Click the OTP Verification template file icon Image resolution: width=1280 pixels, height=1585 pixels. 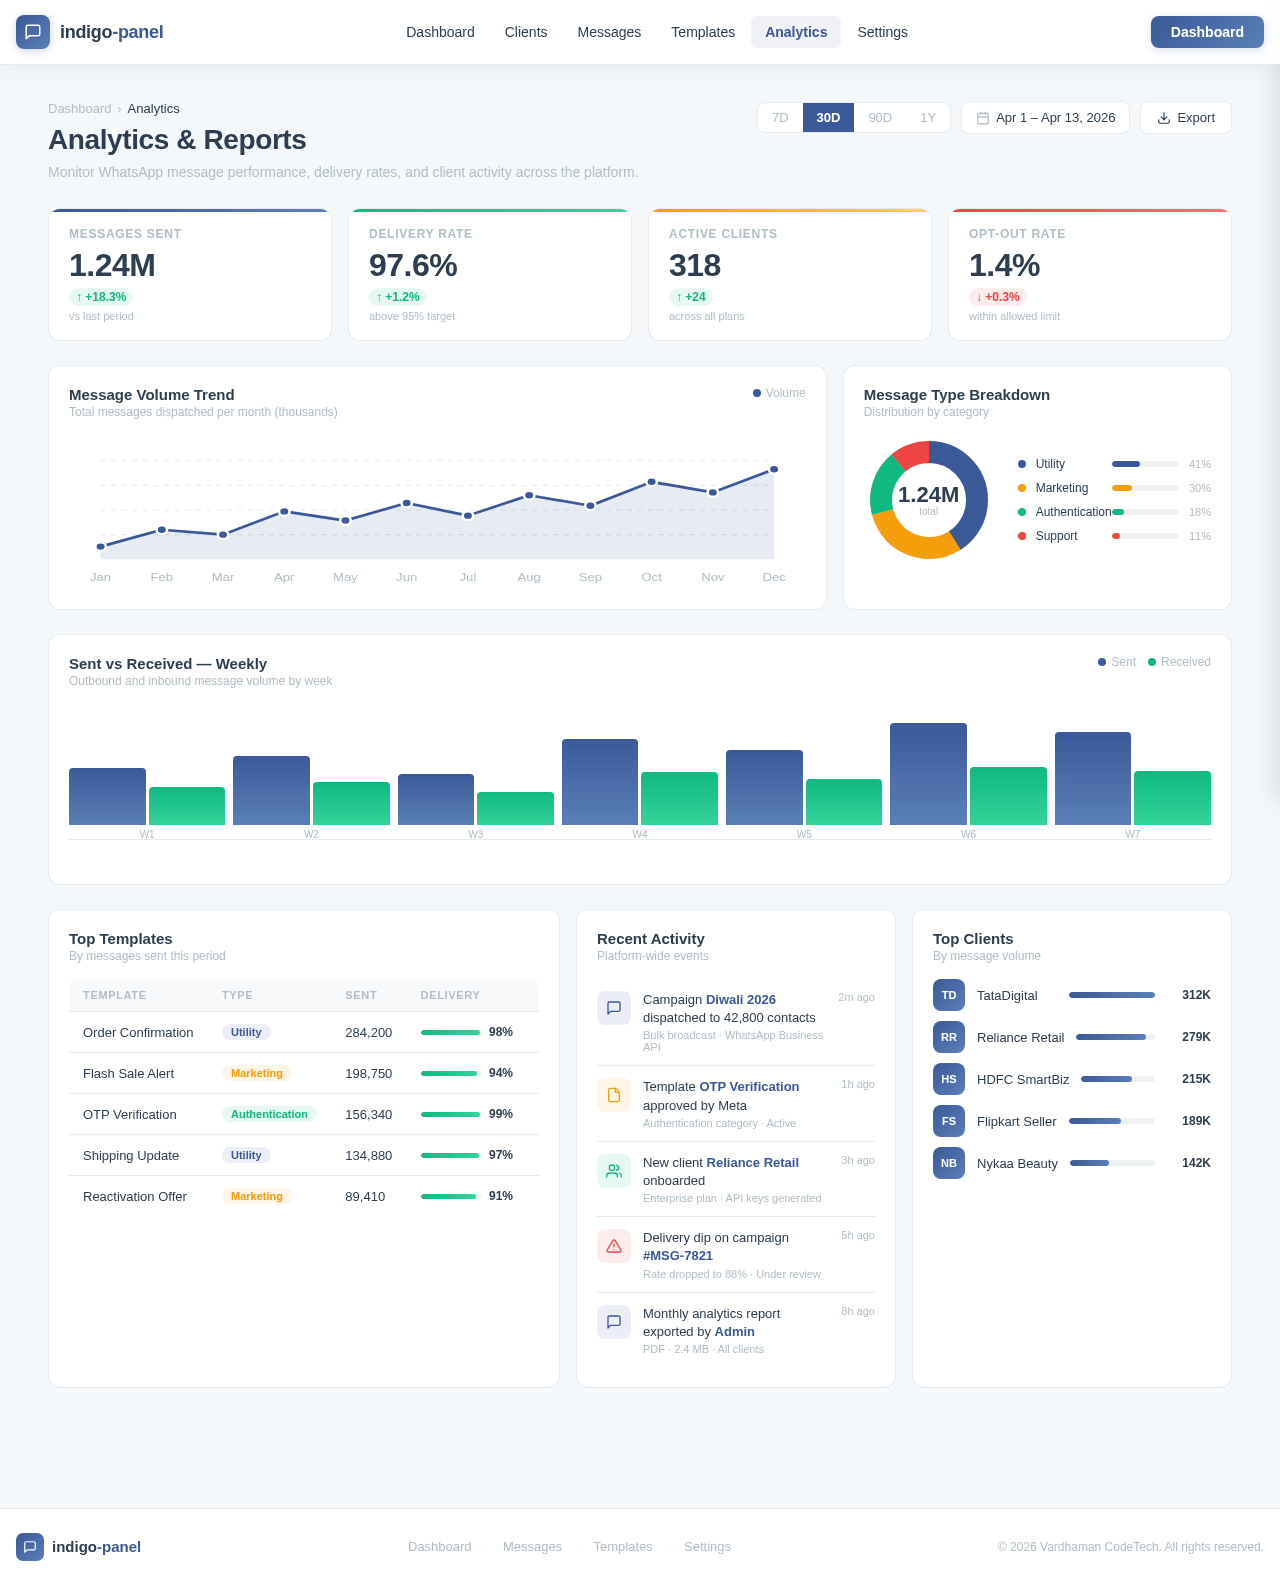(614, 1095)
